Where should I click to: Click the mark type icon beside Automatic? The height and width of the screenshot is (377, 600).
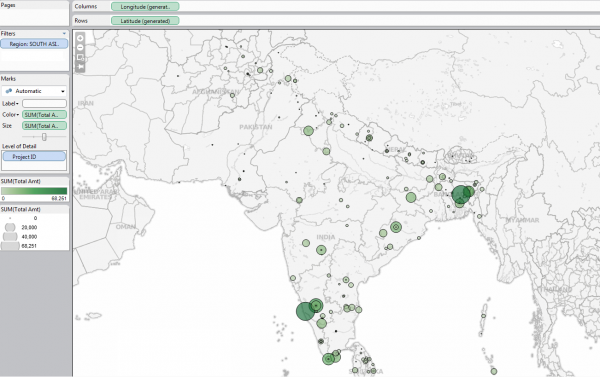pyautogui.click(x=9, y=91)
